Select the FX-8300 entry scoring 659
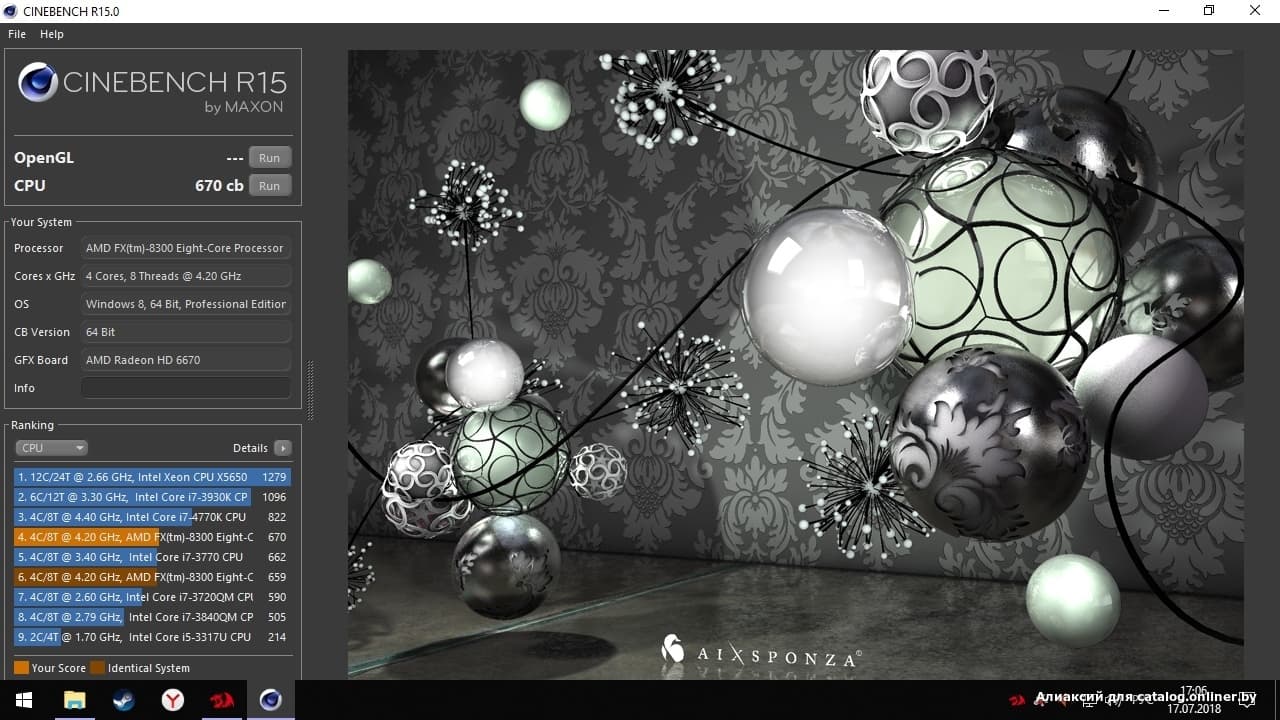 click(x=152, y=577)
